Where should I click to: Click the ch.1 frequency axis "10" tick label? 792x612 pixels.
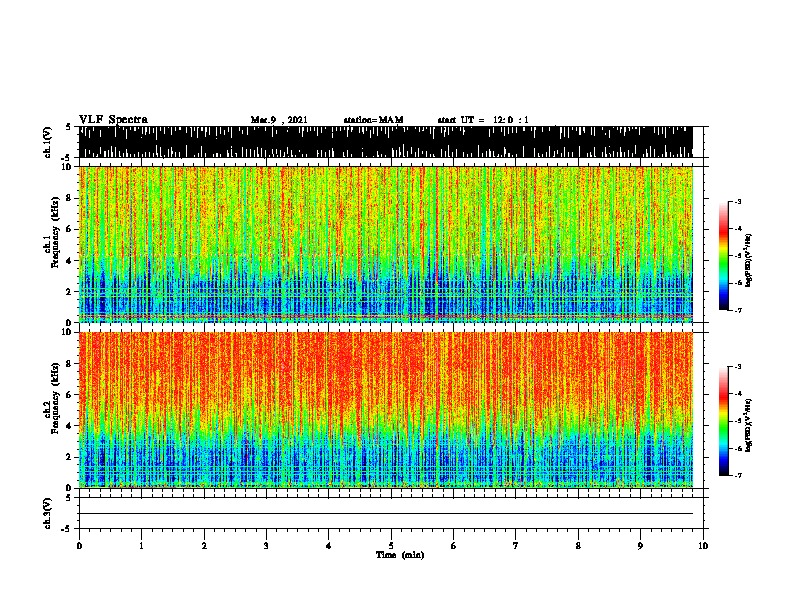(67, 167)
